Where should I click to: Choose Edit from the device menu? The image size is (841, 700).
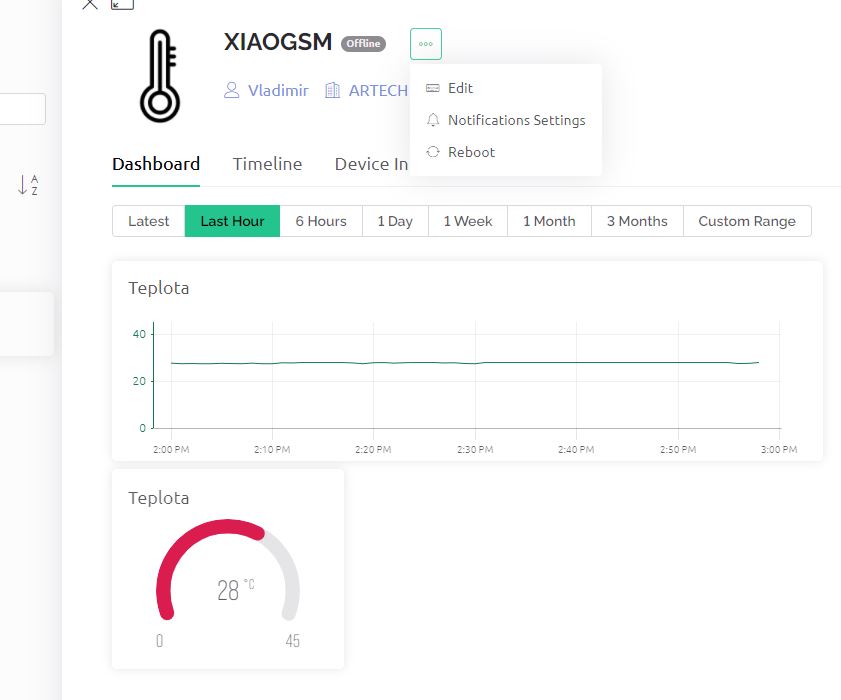[460, 88]
